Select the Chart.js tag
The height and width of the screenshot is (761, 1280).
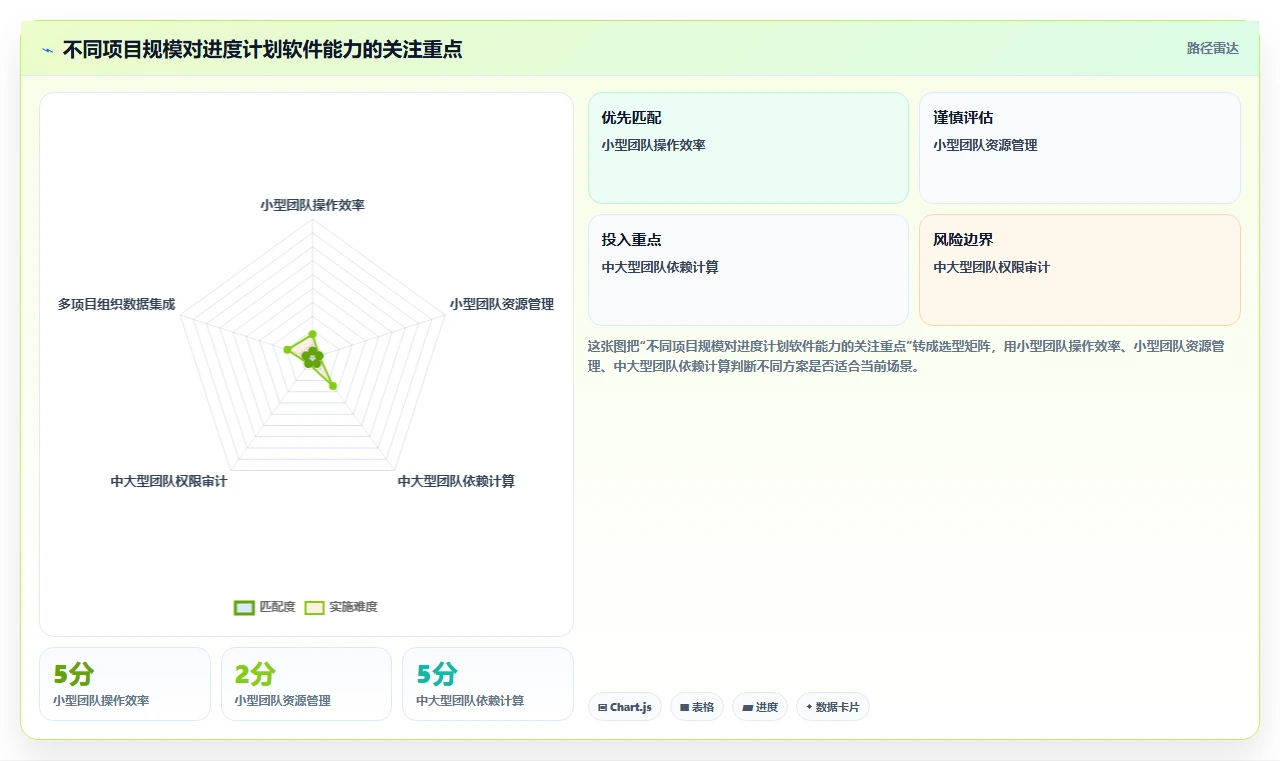click(625, 707)
